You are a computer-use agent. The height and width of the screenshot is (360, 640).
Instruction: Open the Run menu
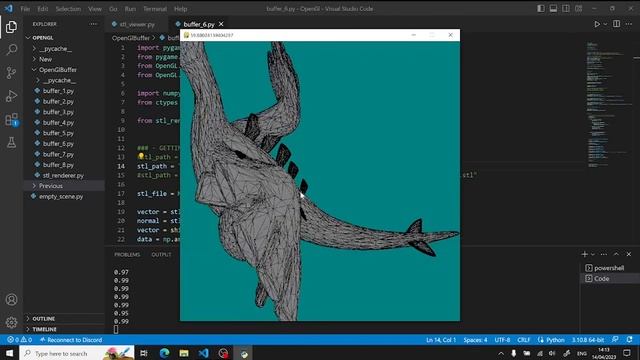[x=130, y=9]
